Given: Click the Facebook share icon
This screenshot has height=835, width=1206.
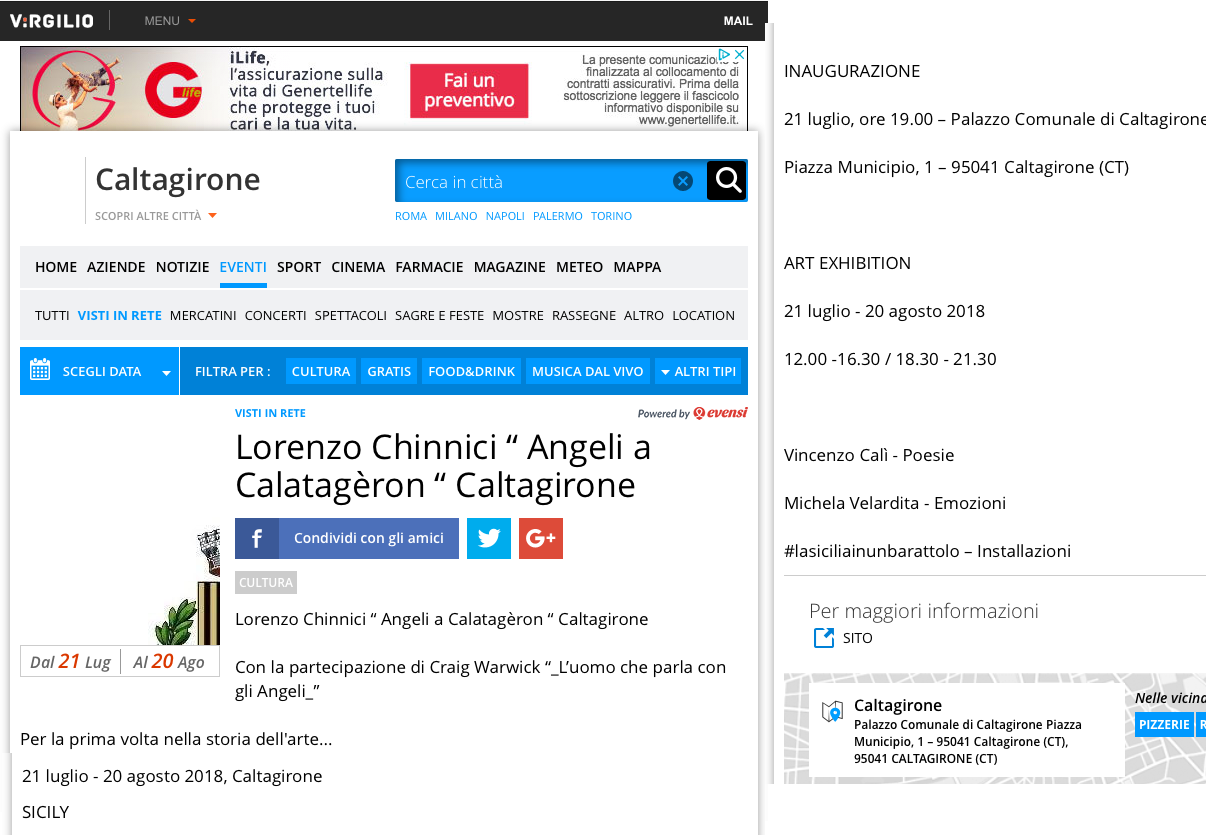Looking at the screenshot, I should 257,538.
